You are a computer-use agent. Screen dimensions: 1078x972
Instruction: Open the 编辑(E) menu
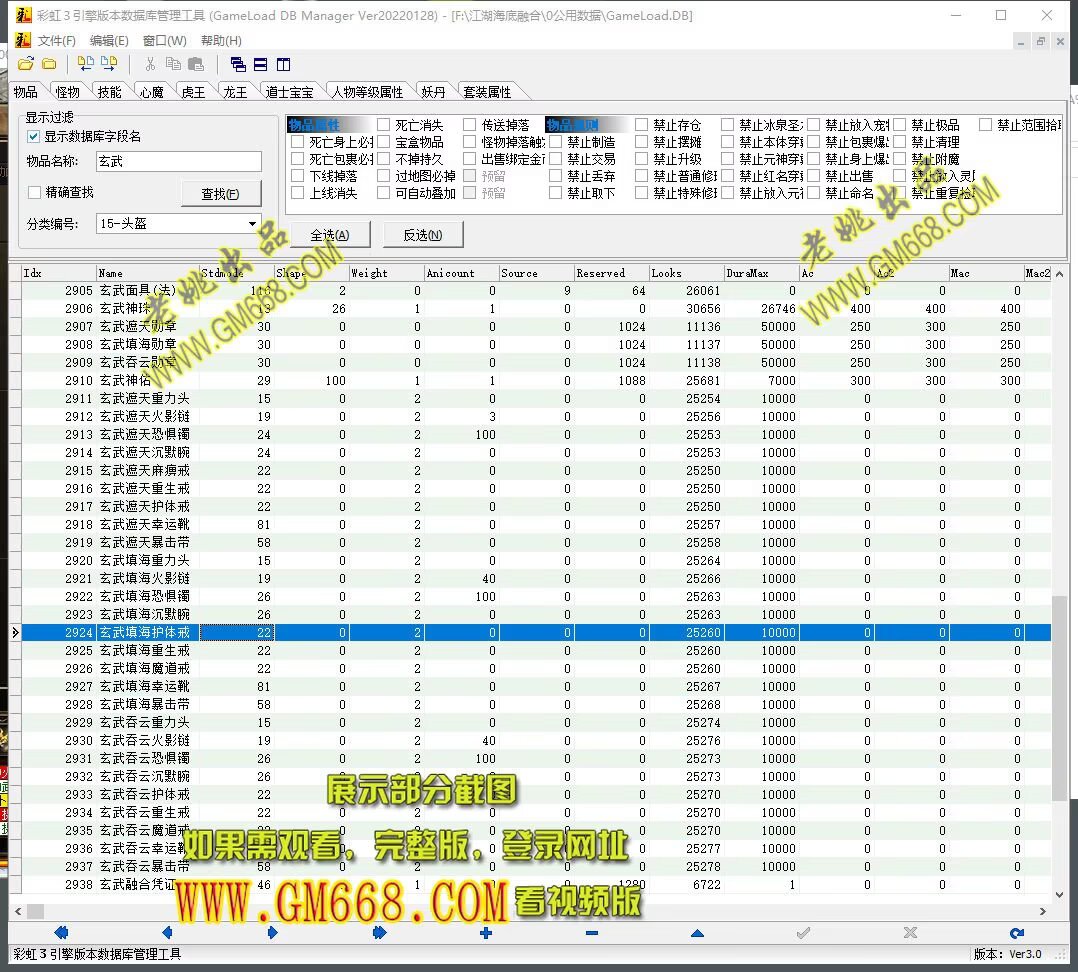(109, 41)
